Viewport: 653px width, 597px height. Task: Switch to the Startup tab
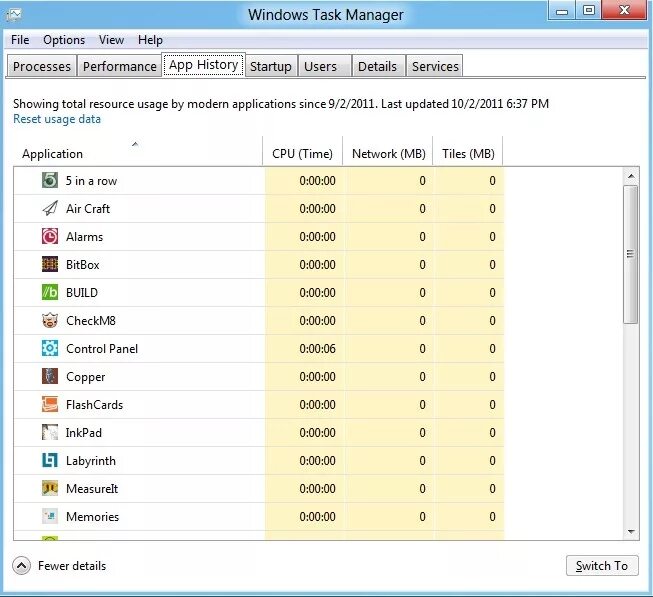271,66
